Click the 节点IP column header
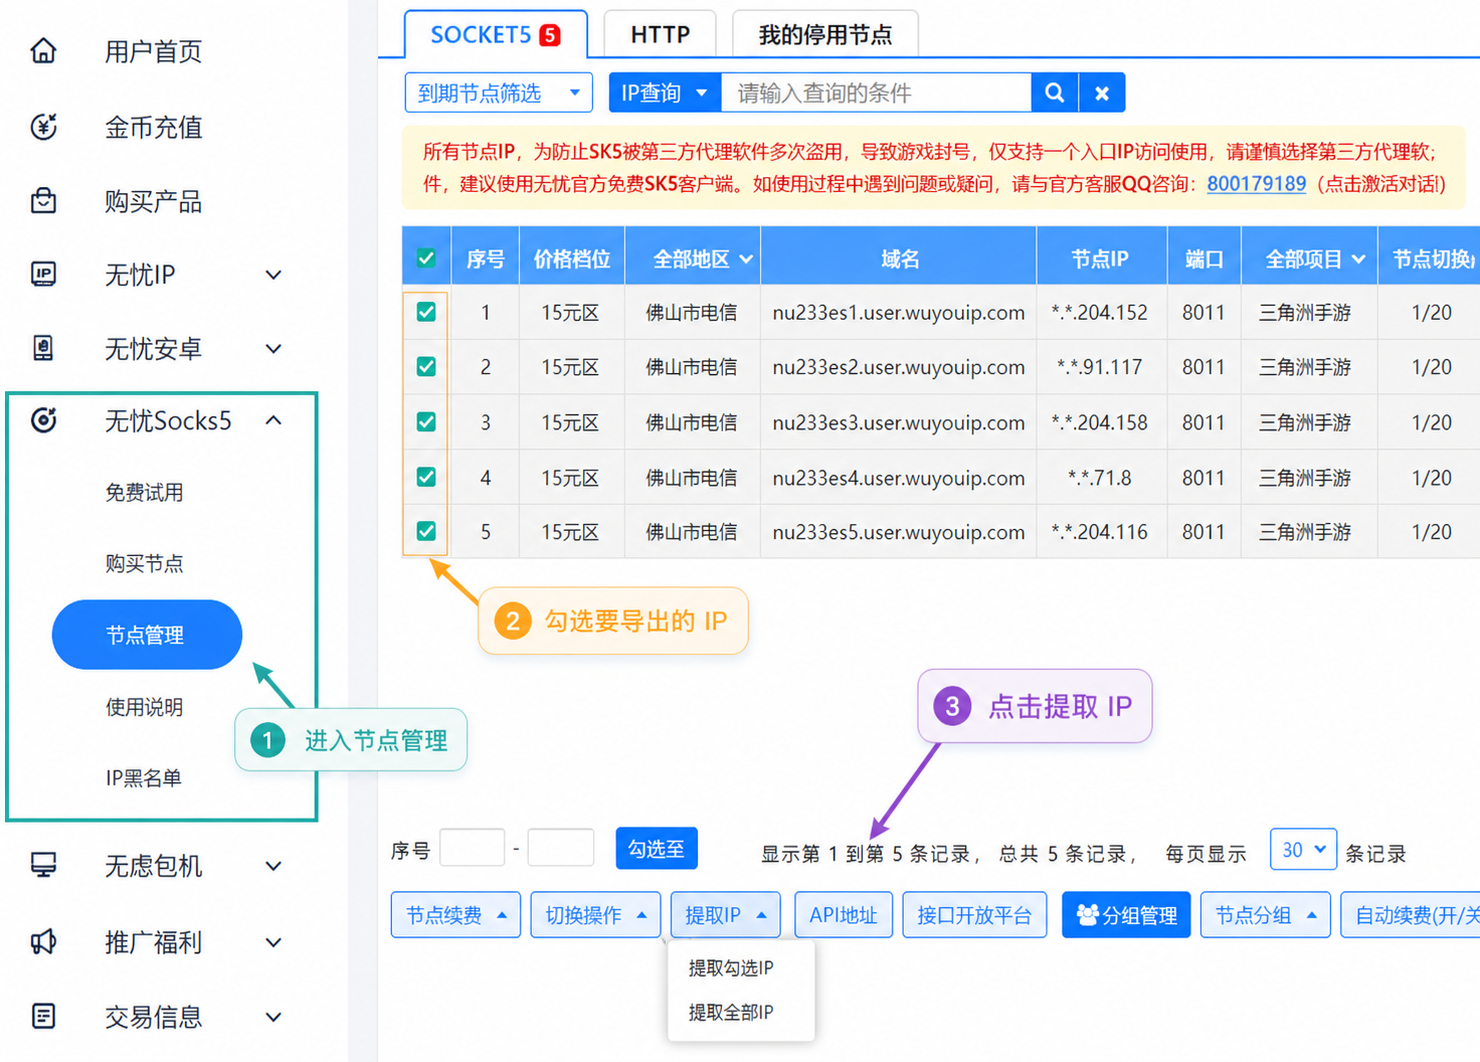Screen dimensions: 1480x1062 [x=1100, y=259]
